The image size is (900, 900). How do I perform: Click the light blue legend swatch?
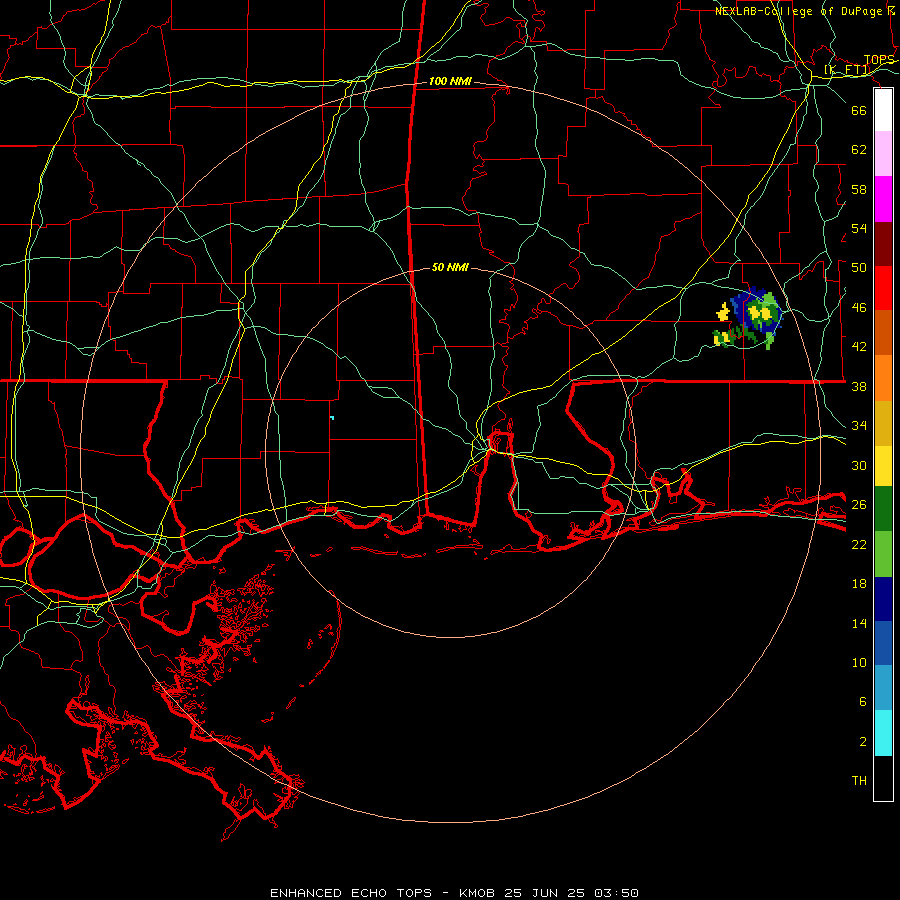click(x=883, y=688)
